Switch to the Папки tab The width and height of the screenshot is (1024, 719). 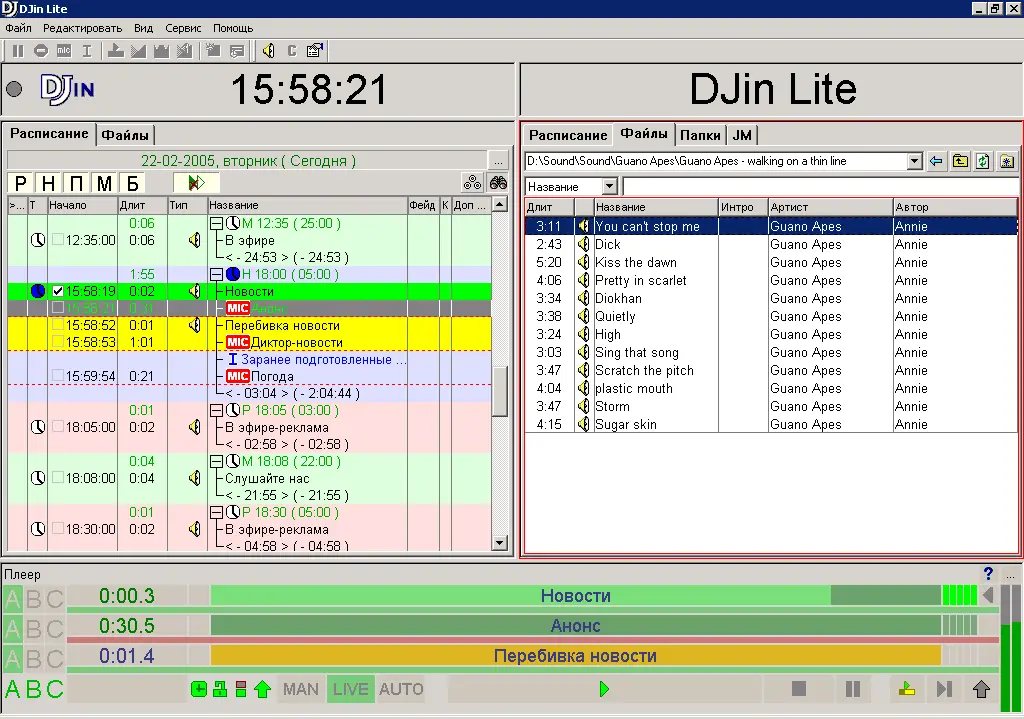700,135
